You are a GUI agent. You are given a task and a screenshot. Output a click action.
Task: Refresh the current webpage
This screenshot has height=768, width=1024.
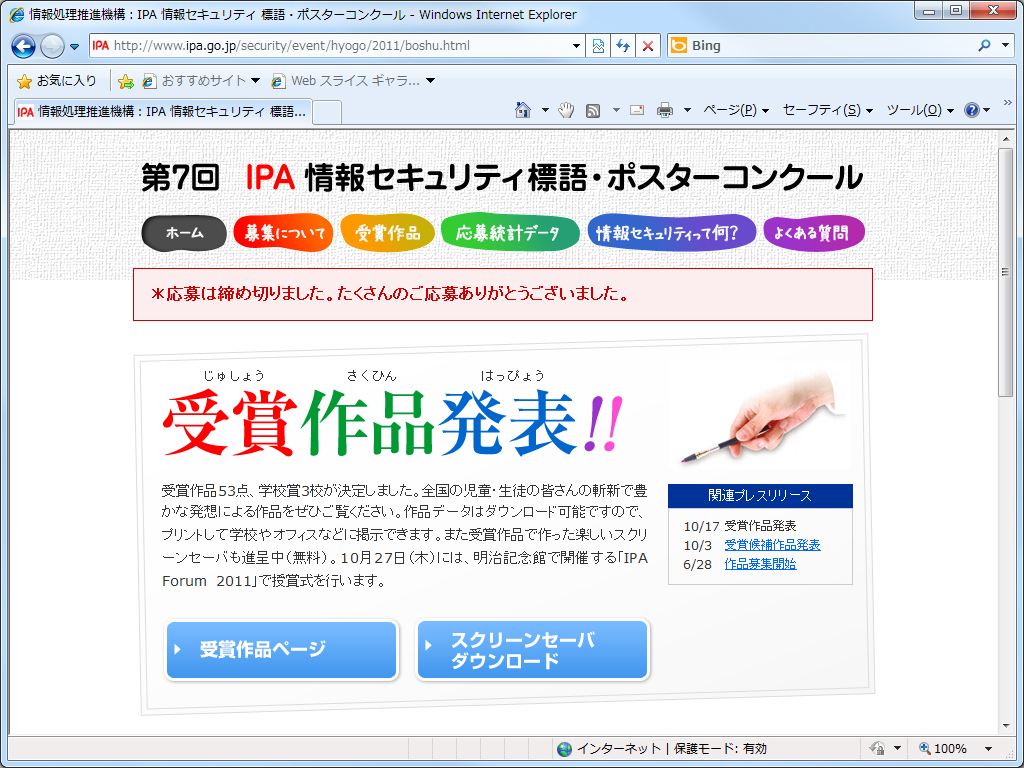pyautogui.click(x=622, y=45)
